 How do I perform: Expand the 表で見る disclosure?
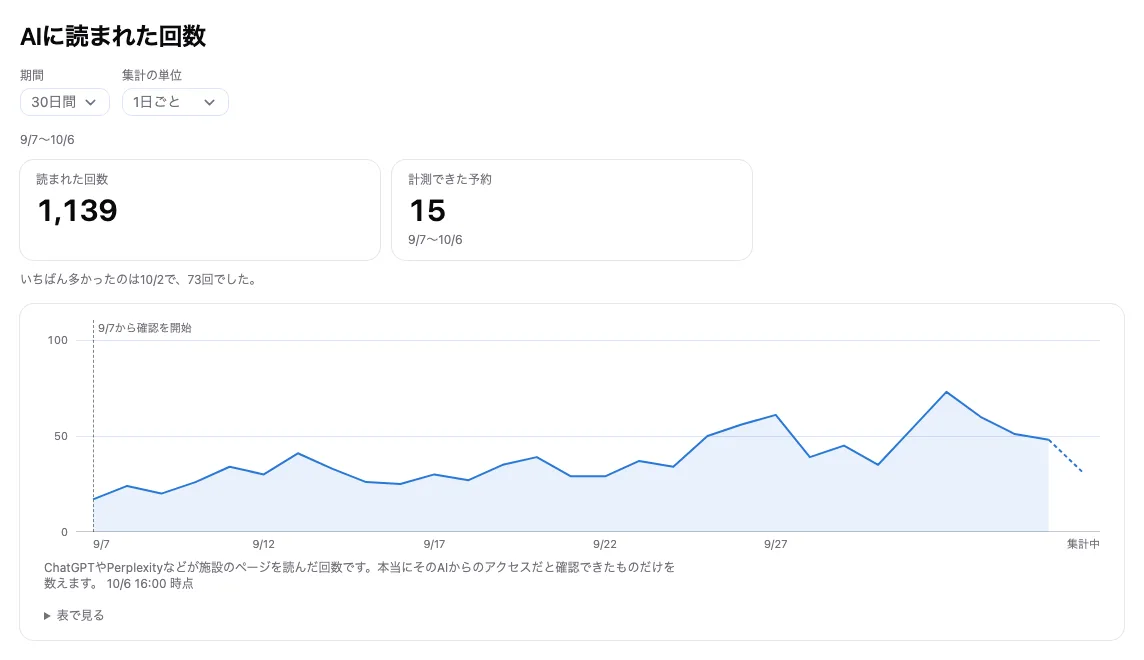click(74, 616)
